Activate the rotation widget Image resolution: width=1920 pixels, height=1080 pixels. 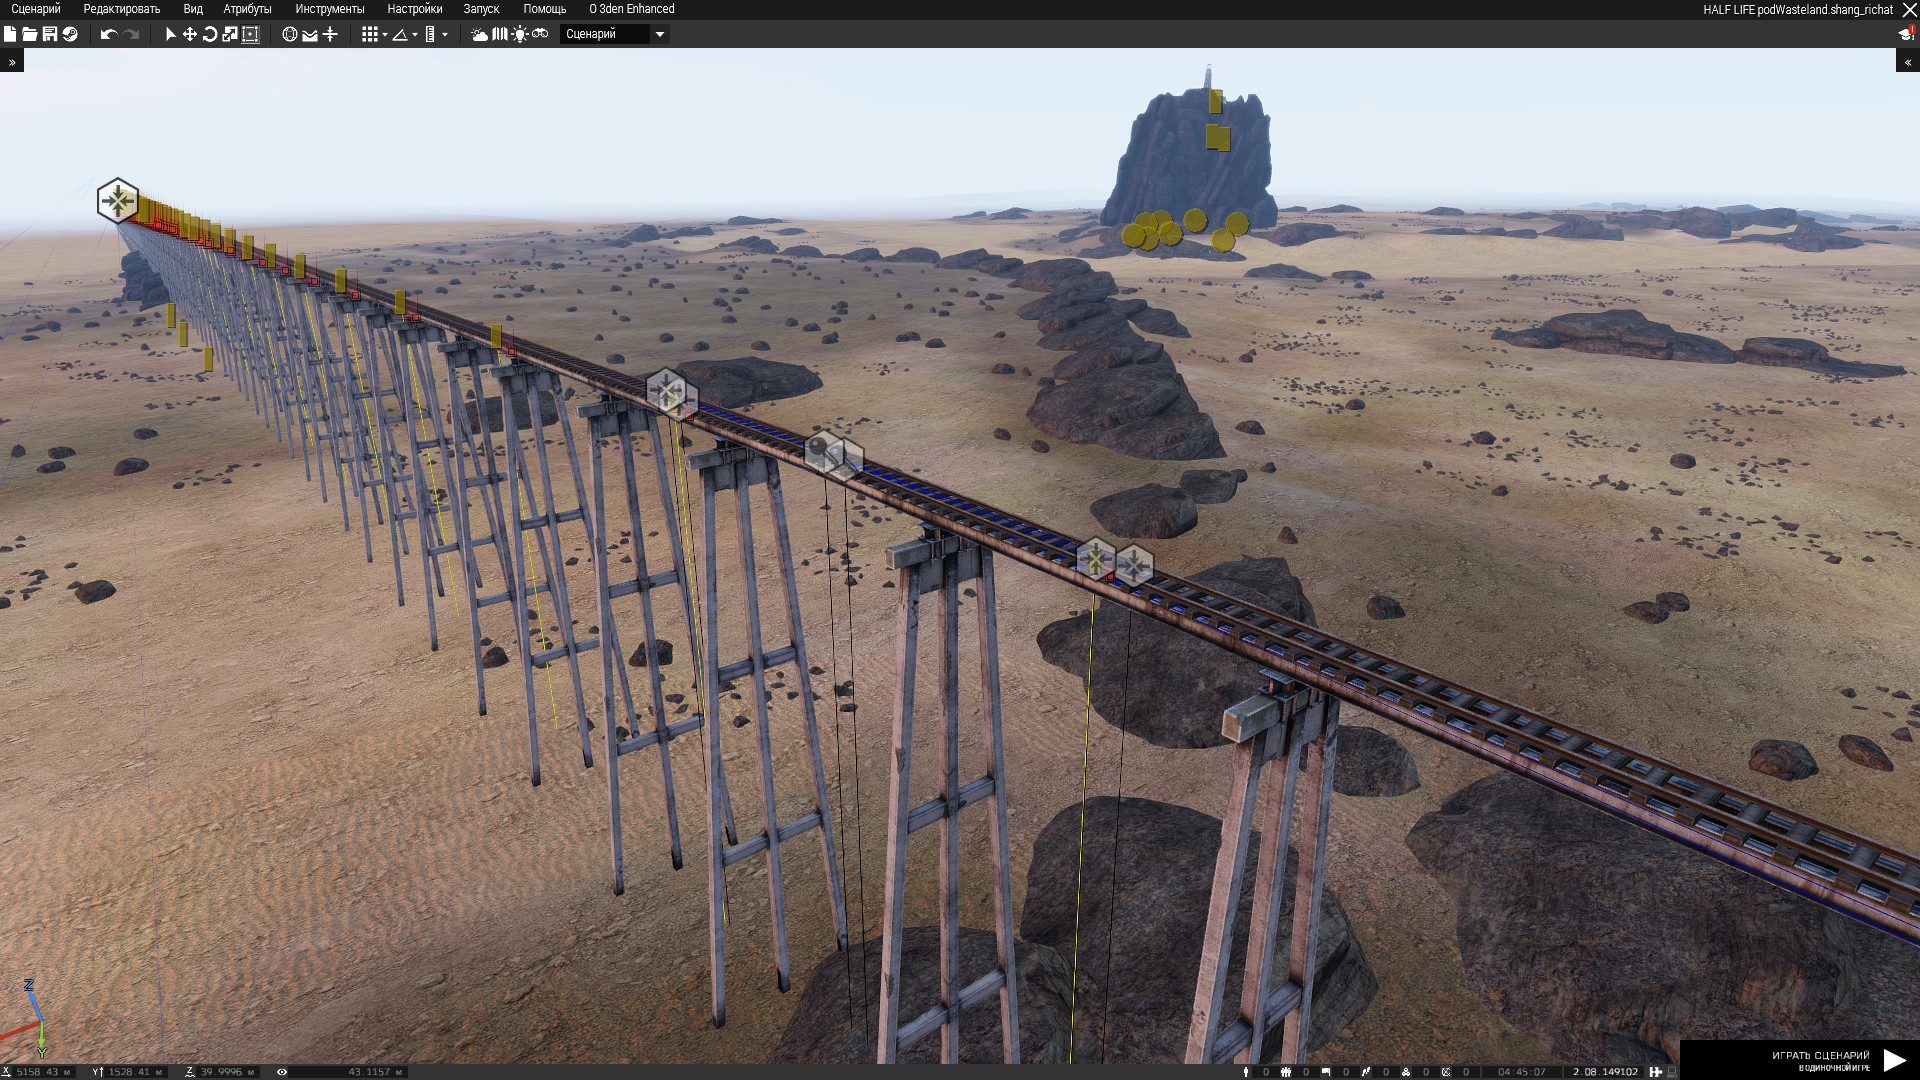pos(210,34)
